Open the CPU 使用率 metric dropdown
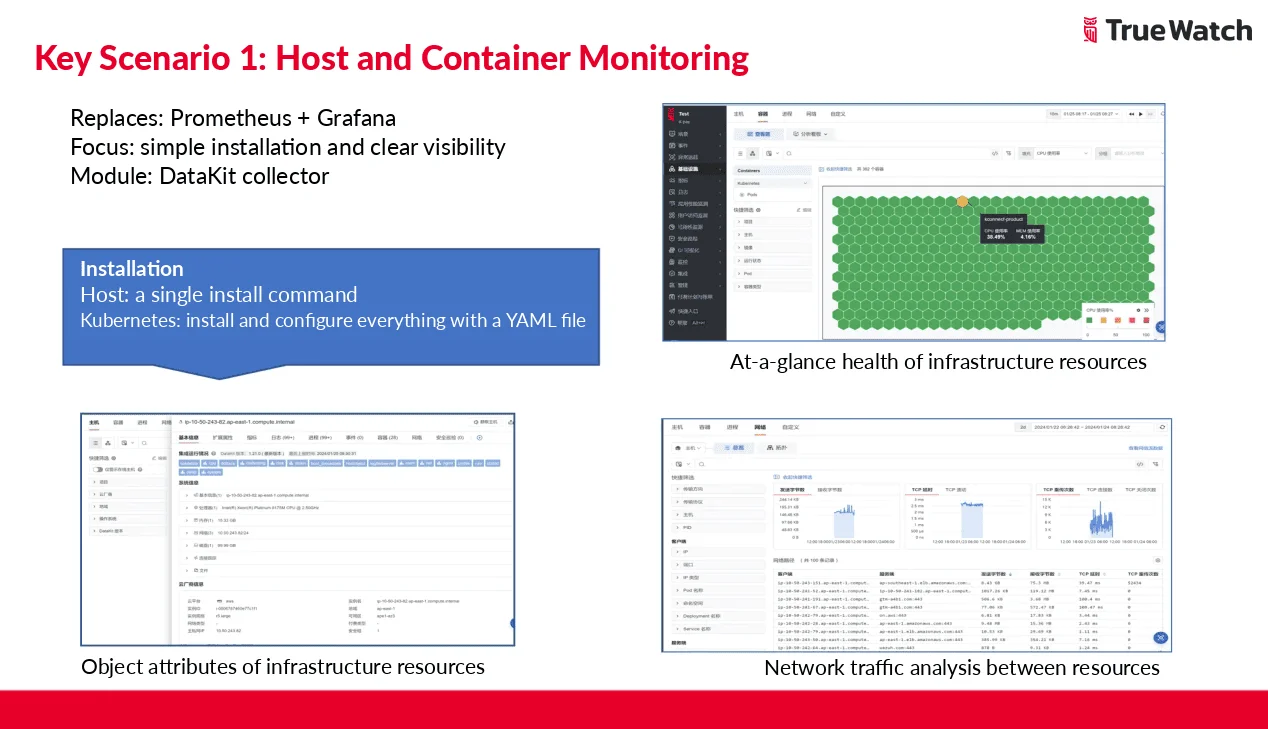Viewport: 1268px width, 729px height. pos(1062,153)
